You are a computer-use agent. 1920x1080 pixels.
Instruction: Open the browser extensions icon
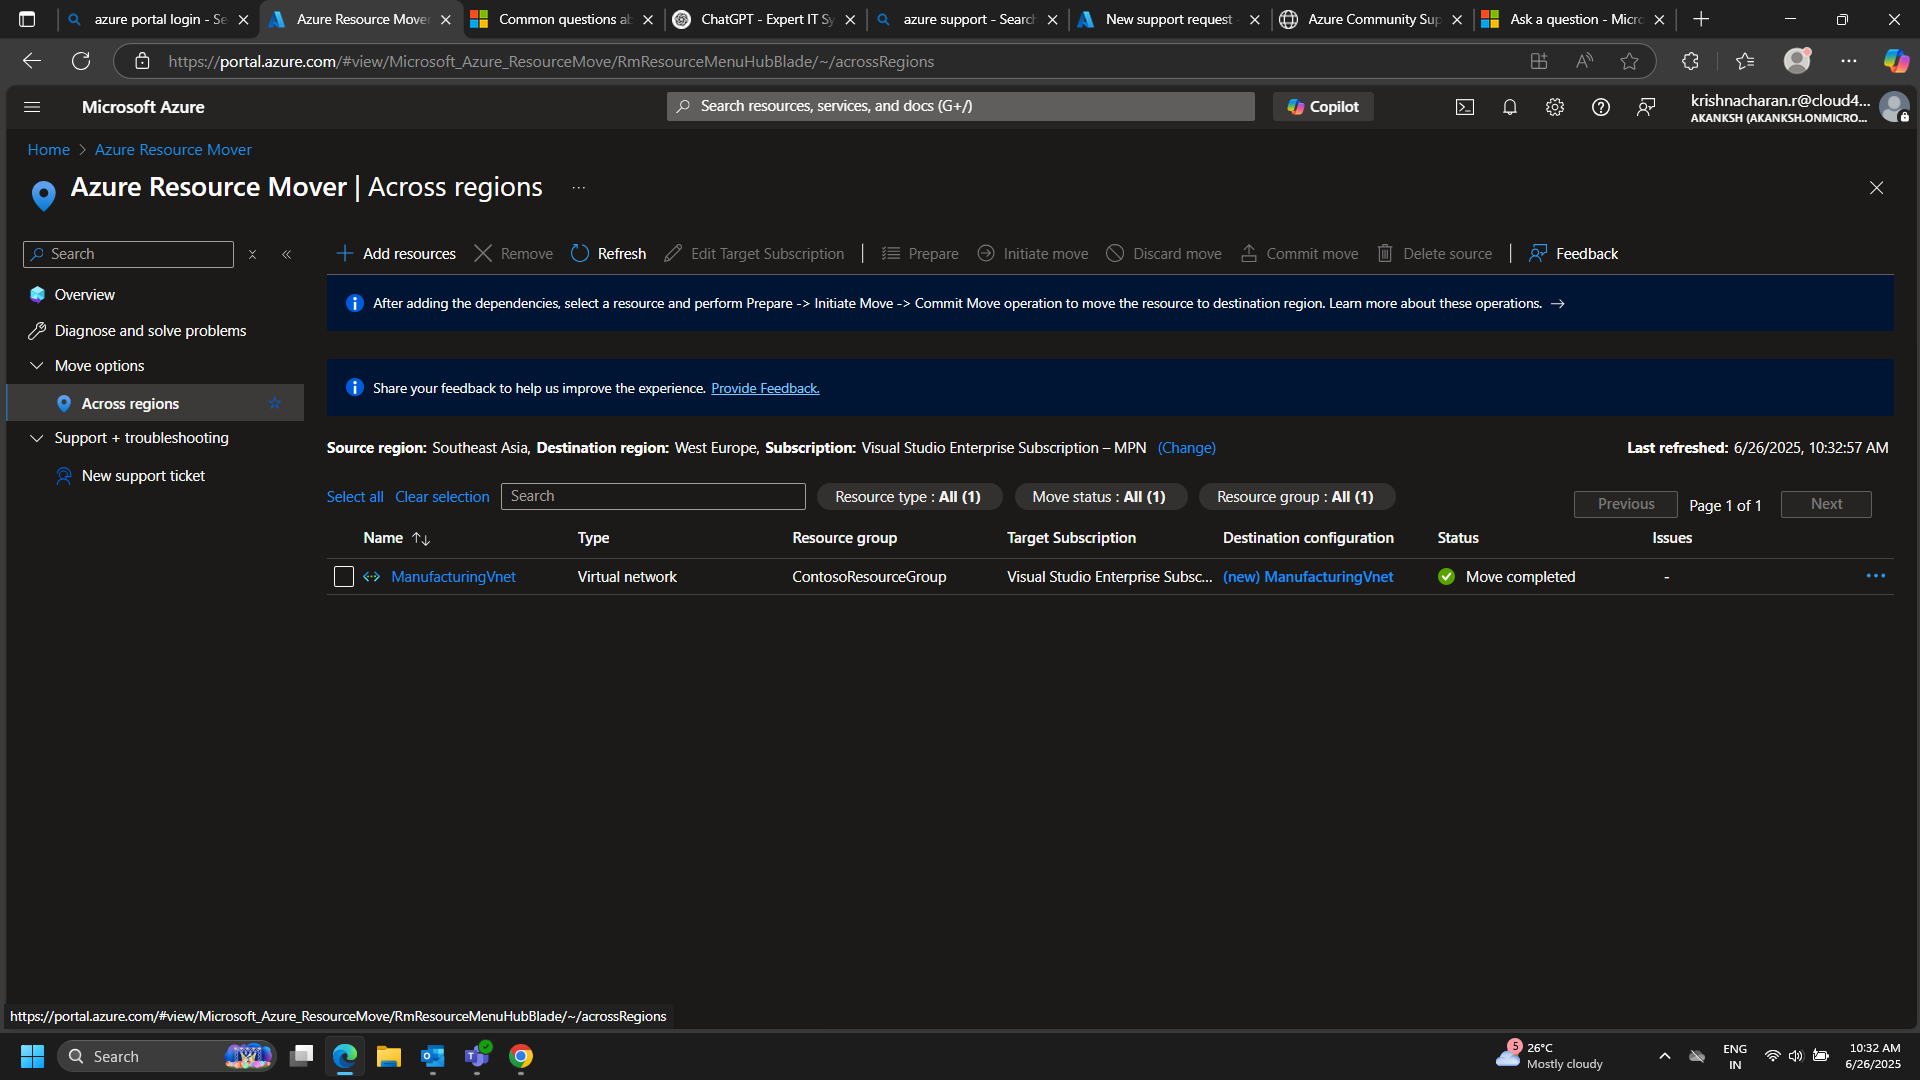(1690, 61)
